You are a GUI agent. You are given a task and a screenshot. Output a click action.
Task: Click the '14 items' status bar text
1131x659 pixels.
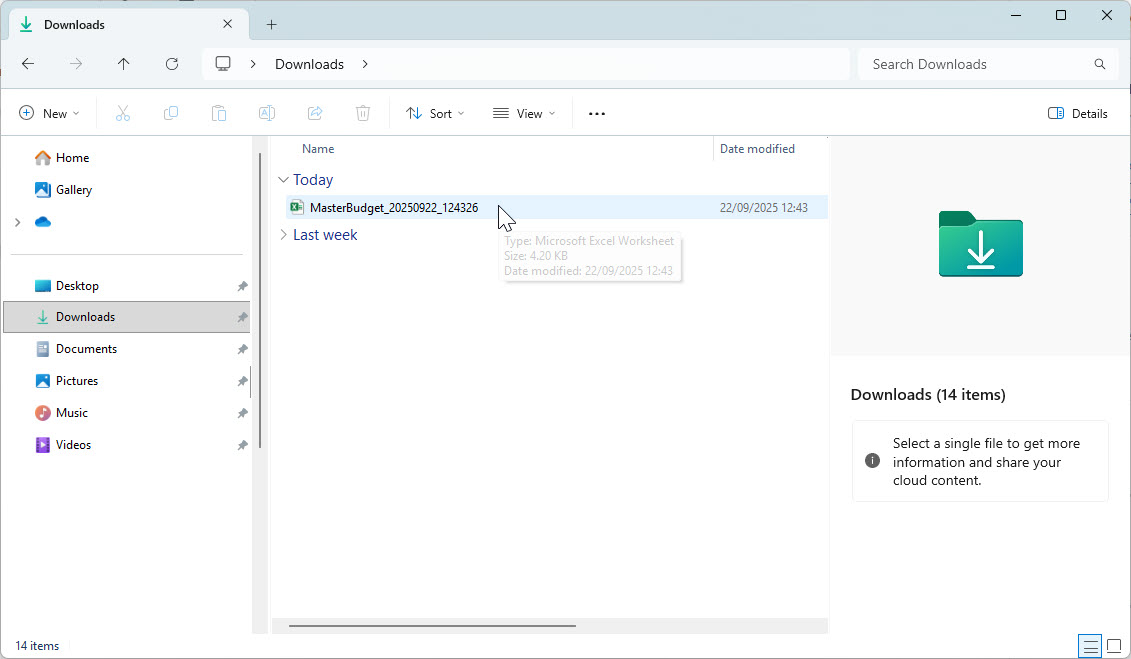point(38,646)
